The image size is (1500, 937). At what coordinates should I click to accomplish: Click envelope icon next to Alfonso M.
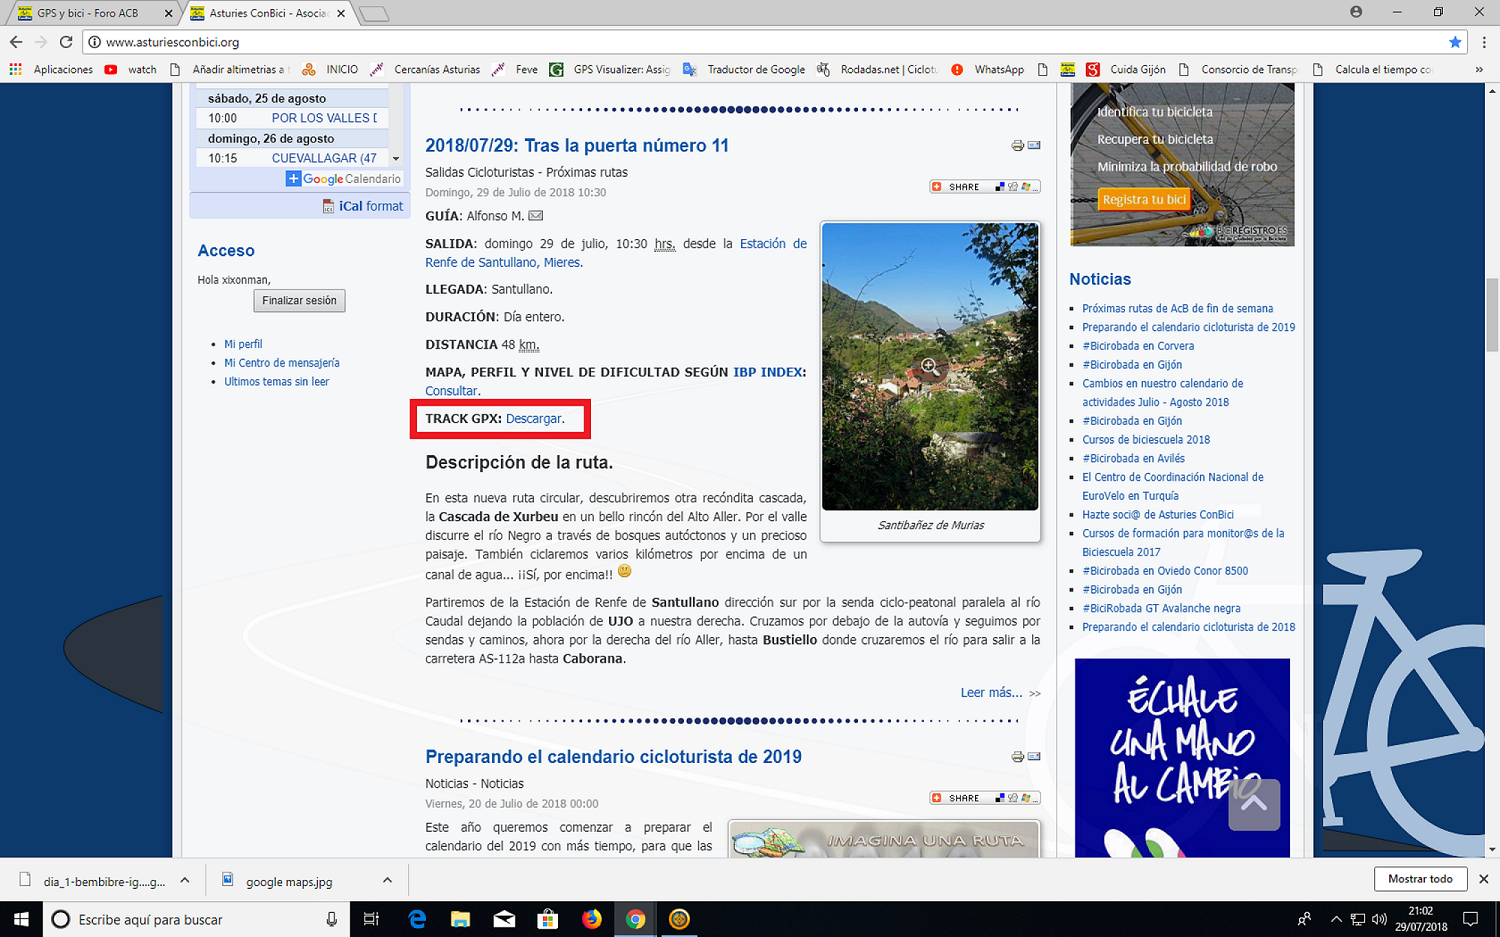coord(536,216)
